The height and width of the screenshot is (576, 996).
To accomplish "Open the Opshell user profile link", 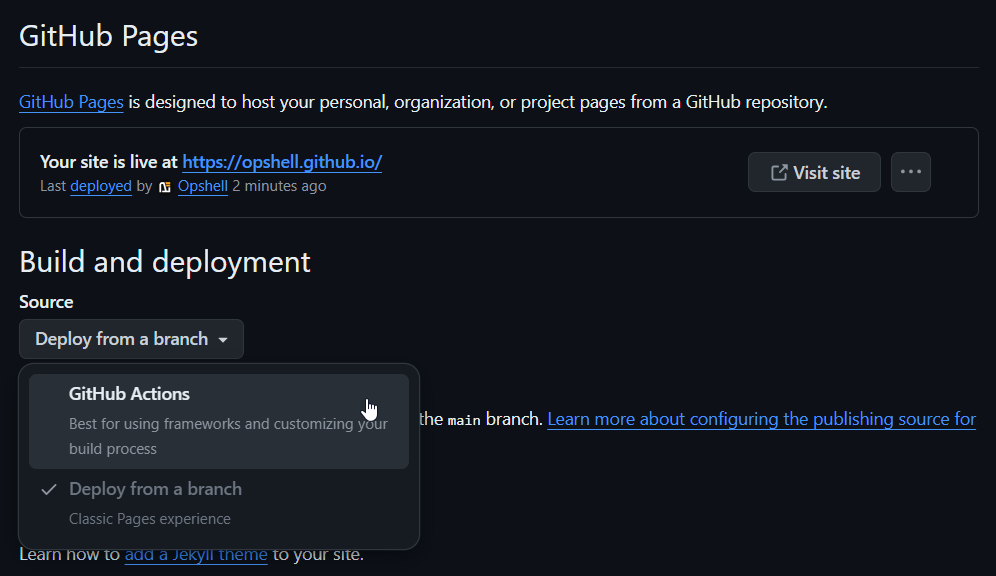I will pos(203,186).
